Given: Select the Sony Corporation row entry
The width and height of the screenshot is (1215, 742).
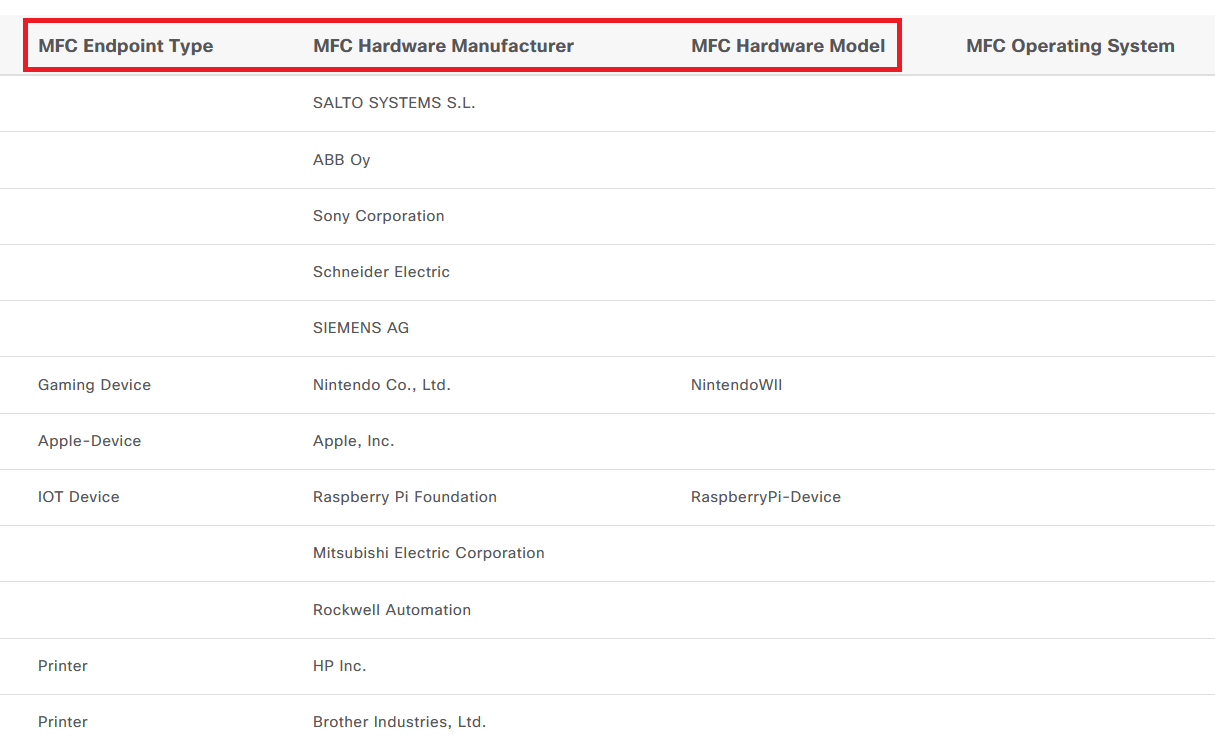Looking at the screenshot, I should 378,216.
